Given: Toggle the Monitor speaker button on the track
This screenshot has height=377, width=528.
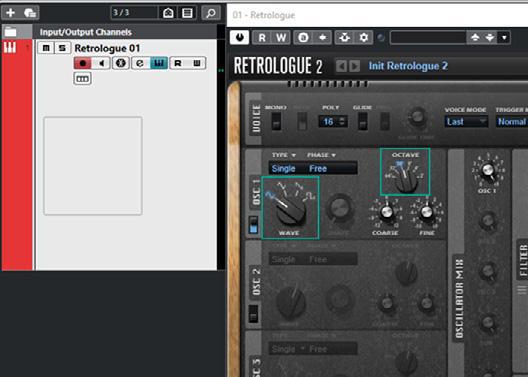Looking at the screenshot, I should [101, 63].
